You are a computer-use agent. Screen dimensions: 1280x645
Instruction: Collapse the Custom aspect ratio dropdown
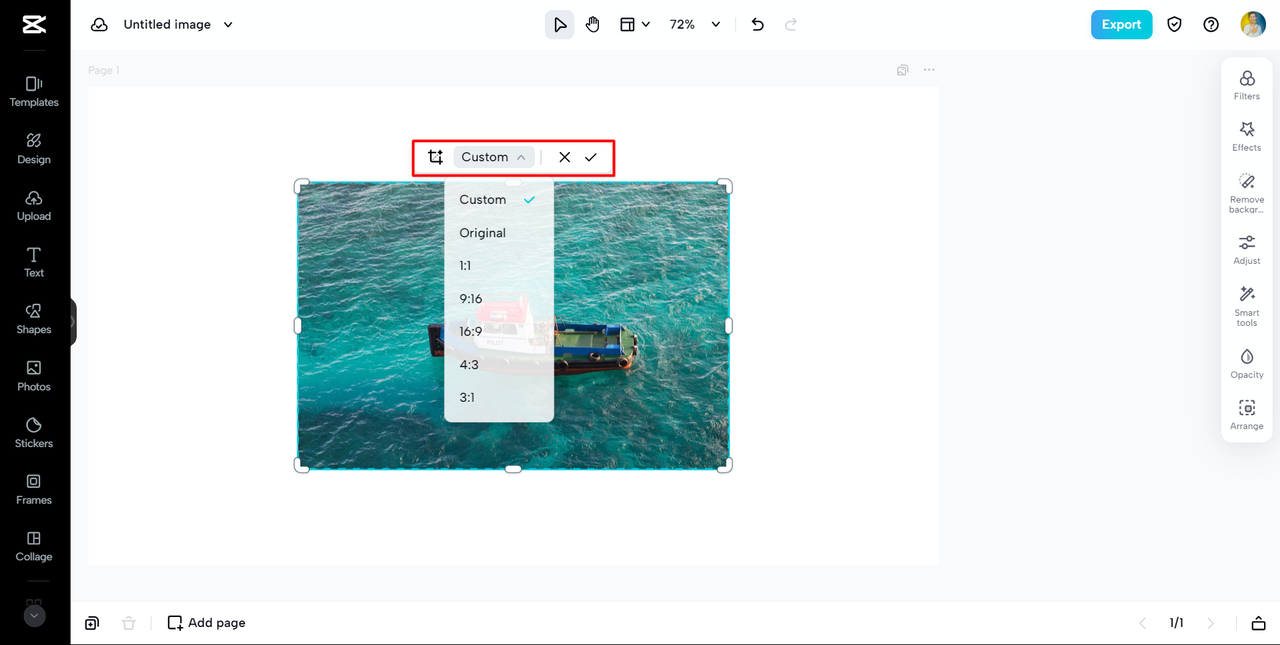click(494, 157)
